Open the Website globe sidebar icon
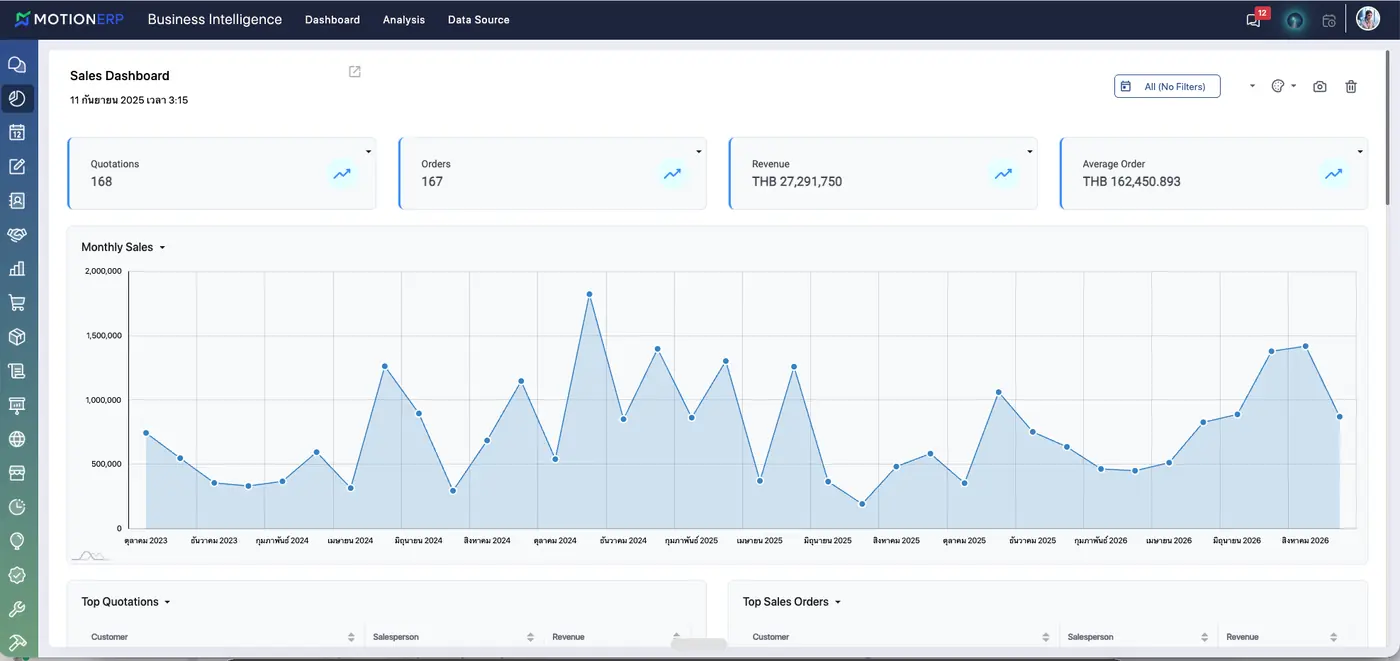 pyautogui.click(x=17, y=439)
